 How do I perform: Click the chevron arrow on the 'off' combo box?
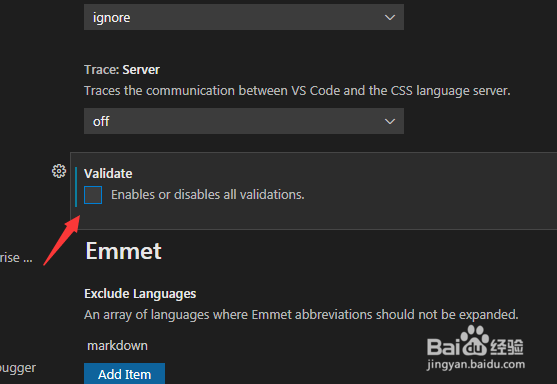(390, 121)
